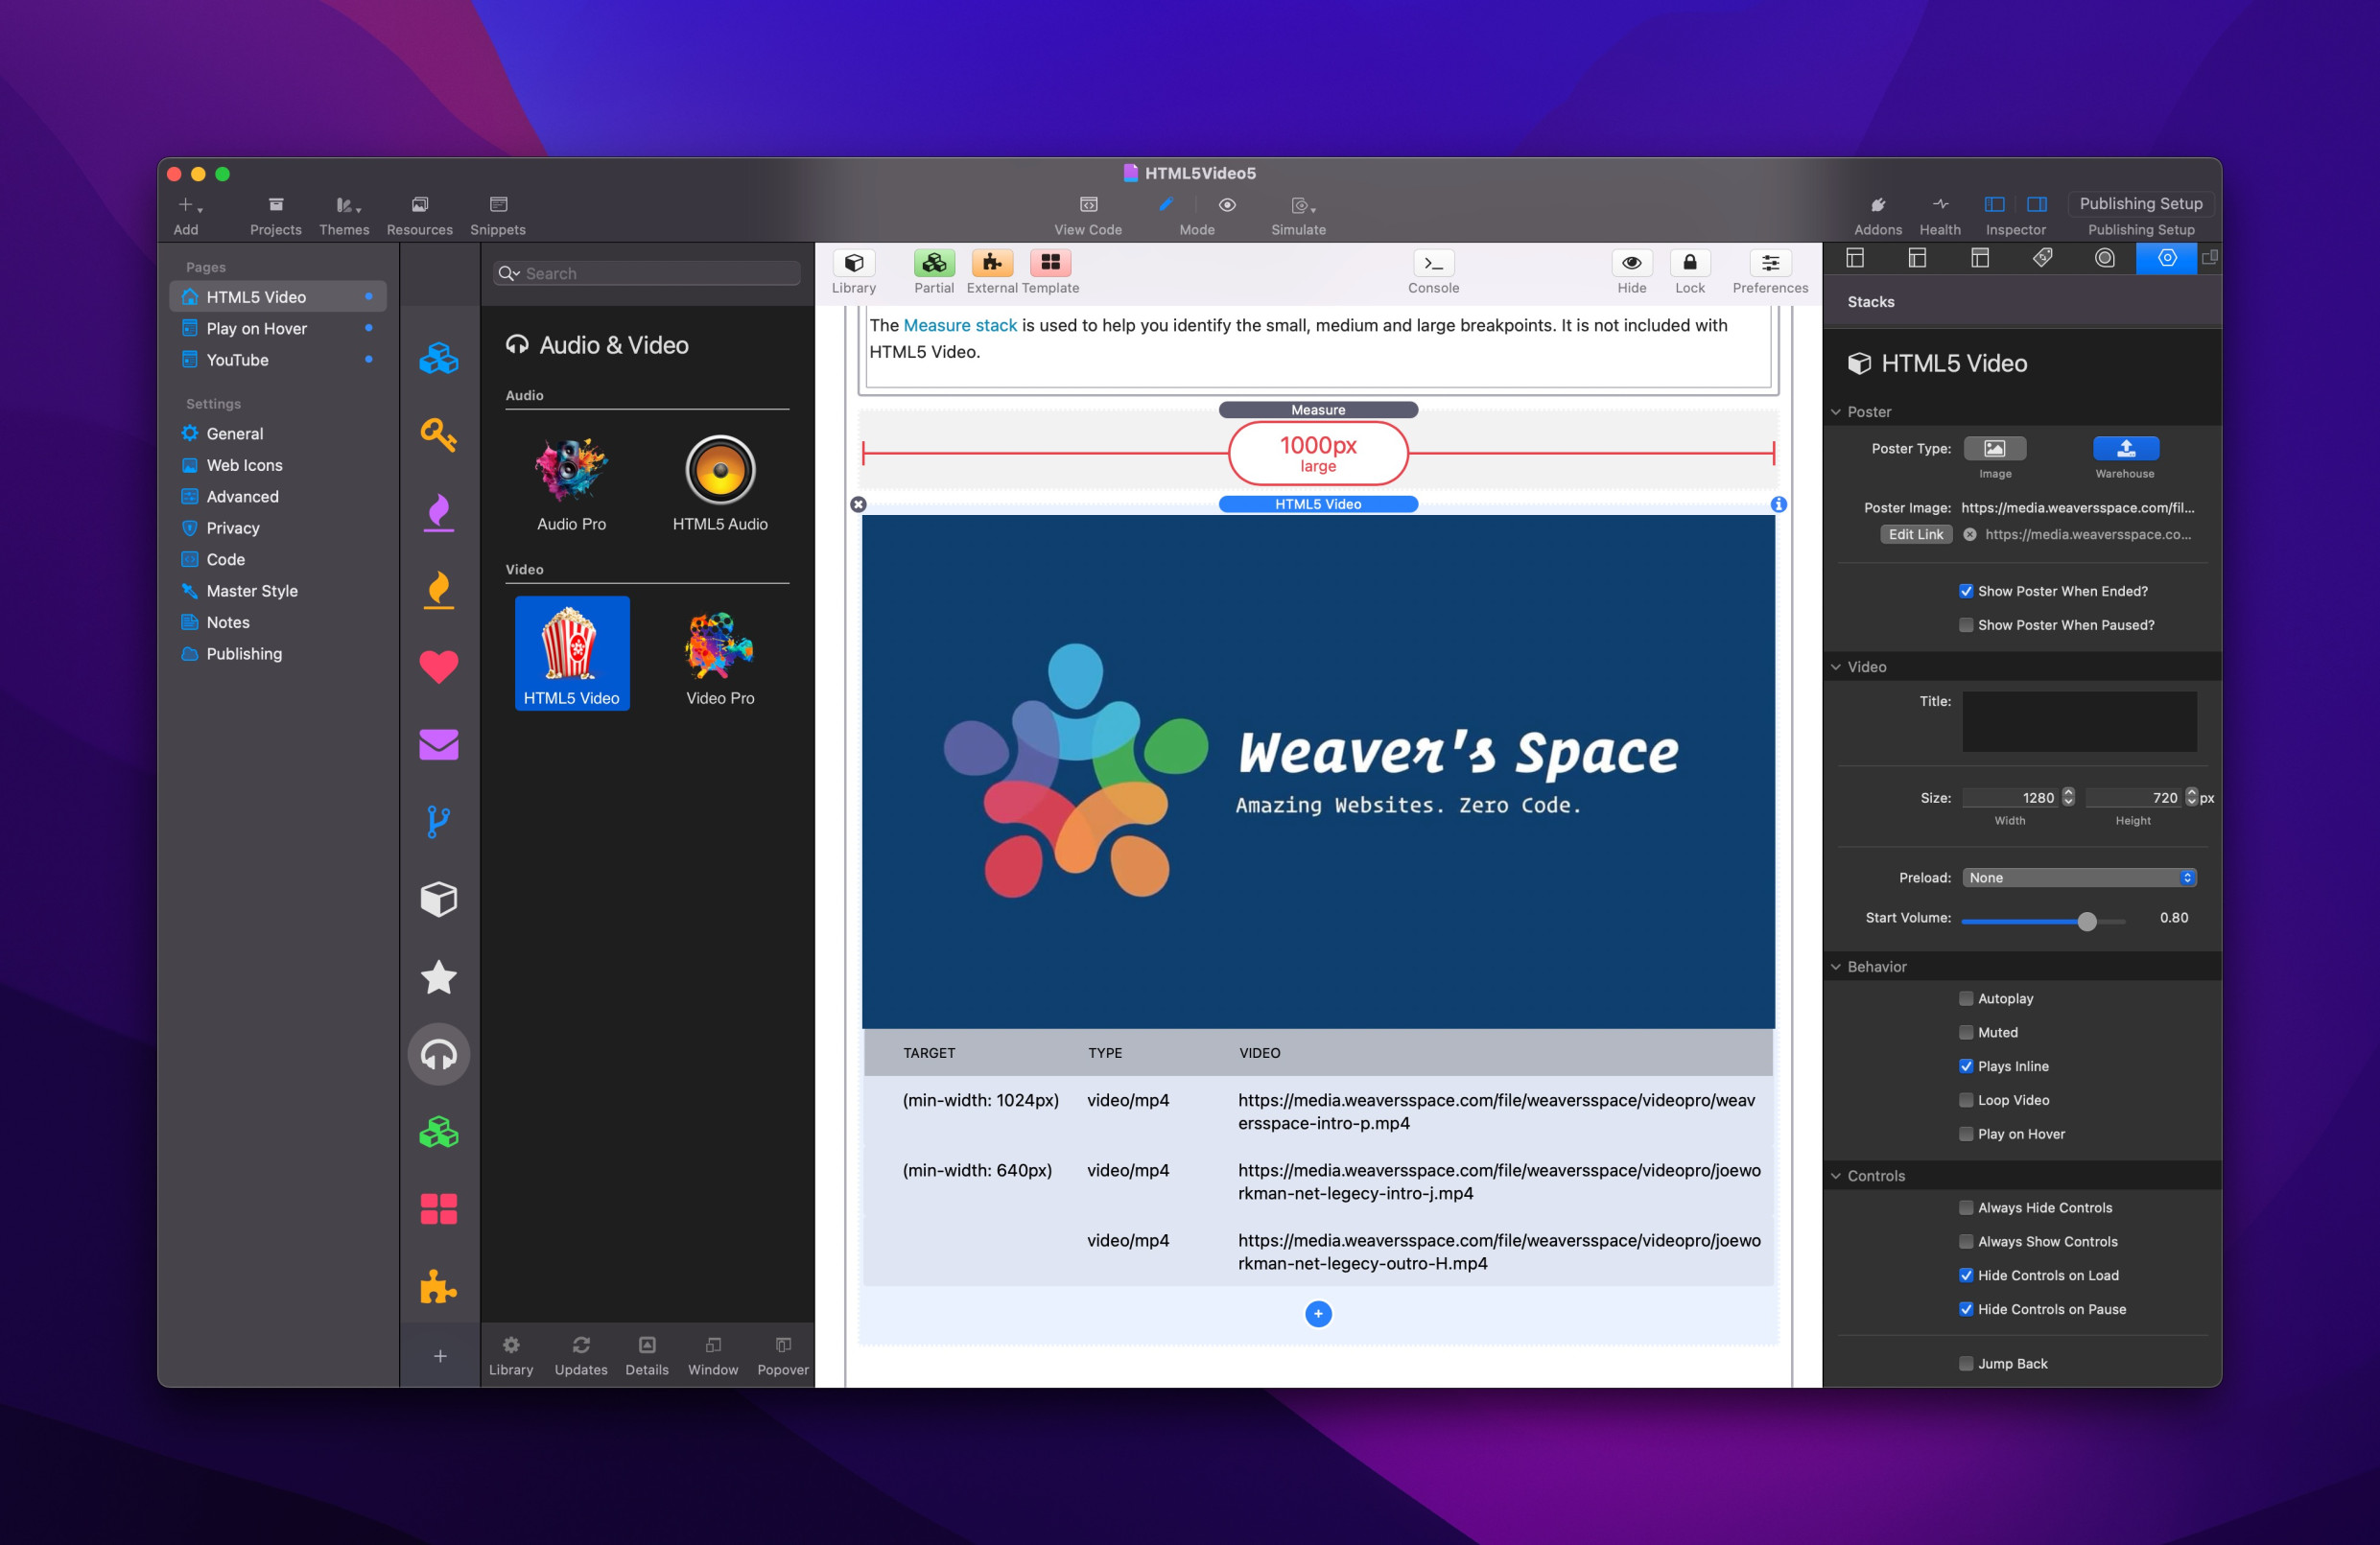Click the info icon on HTML5 Video stack
Viewport: 2380px width, 1545px height.
[1778, 505]
